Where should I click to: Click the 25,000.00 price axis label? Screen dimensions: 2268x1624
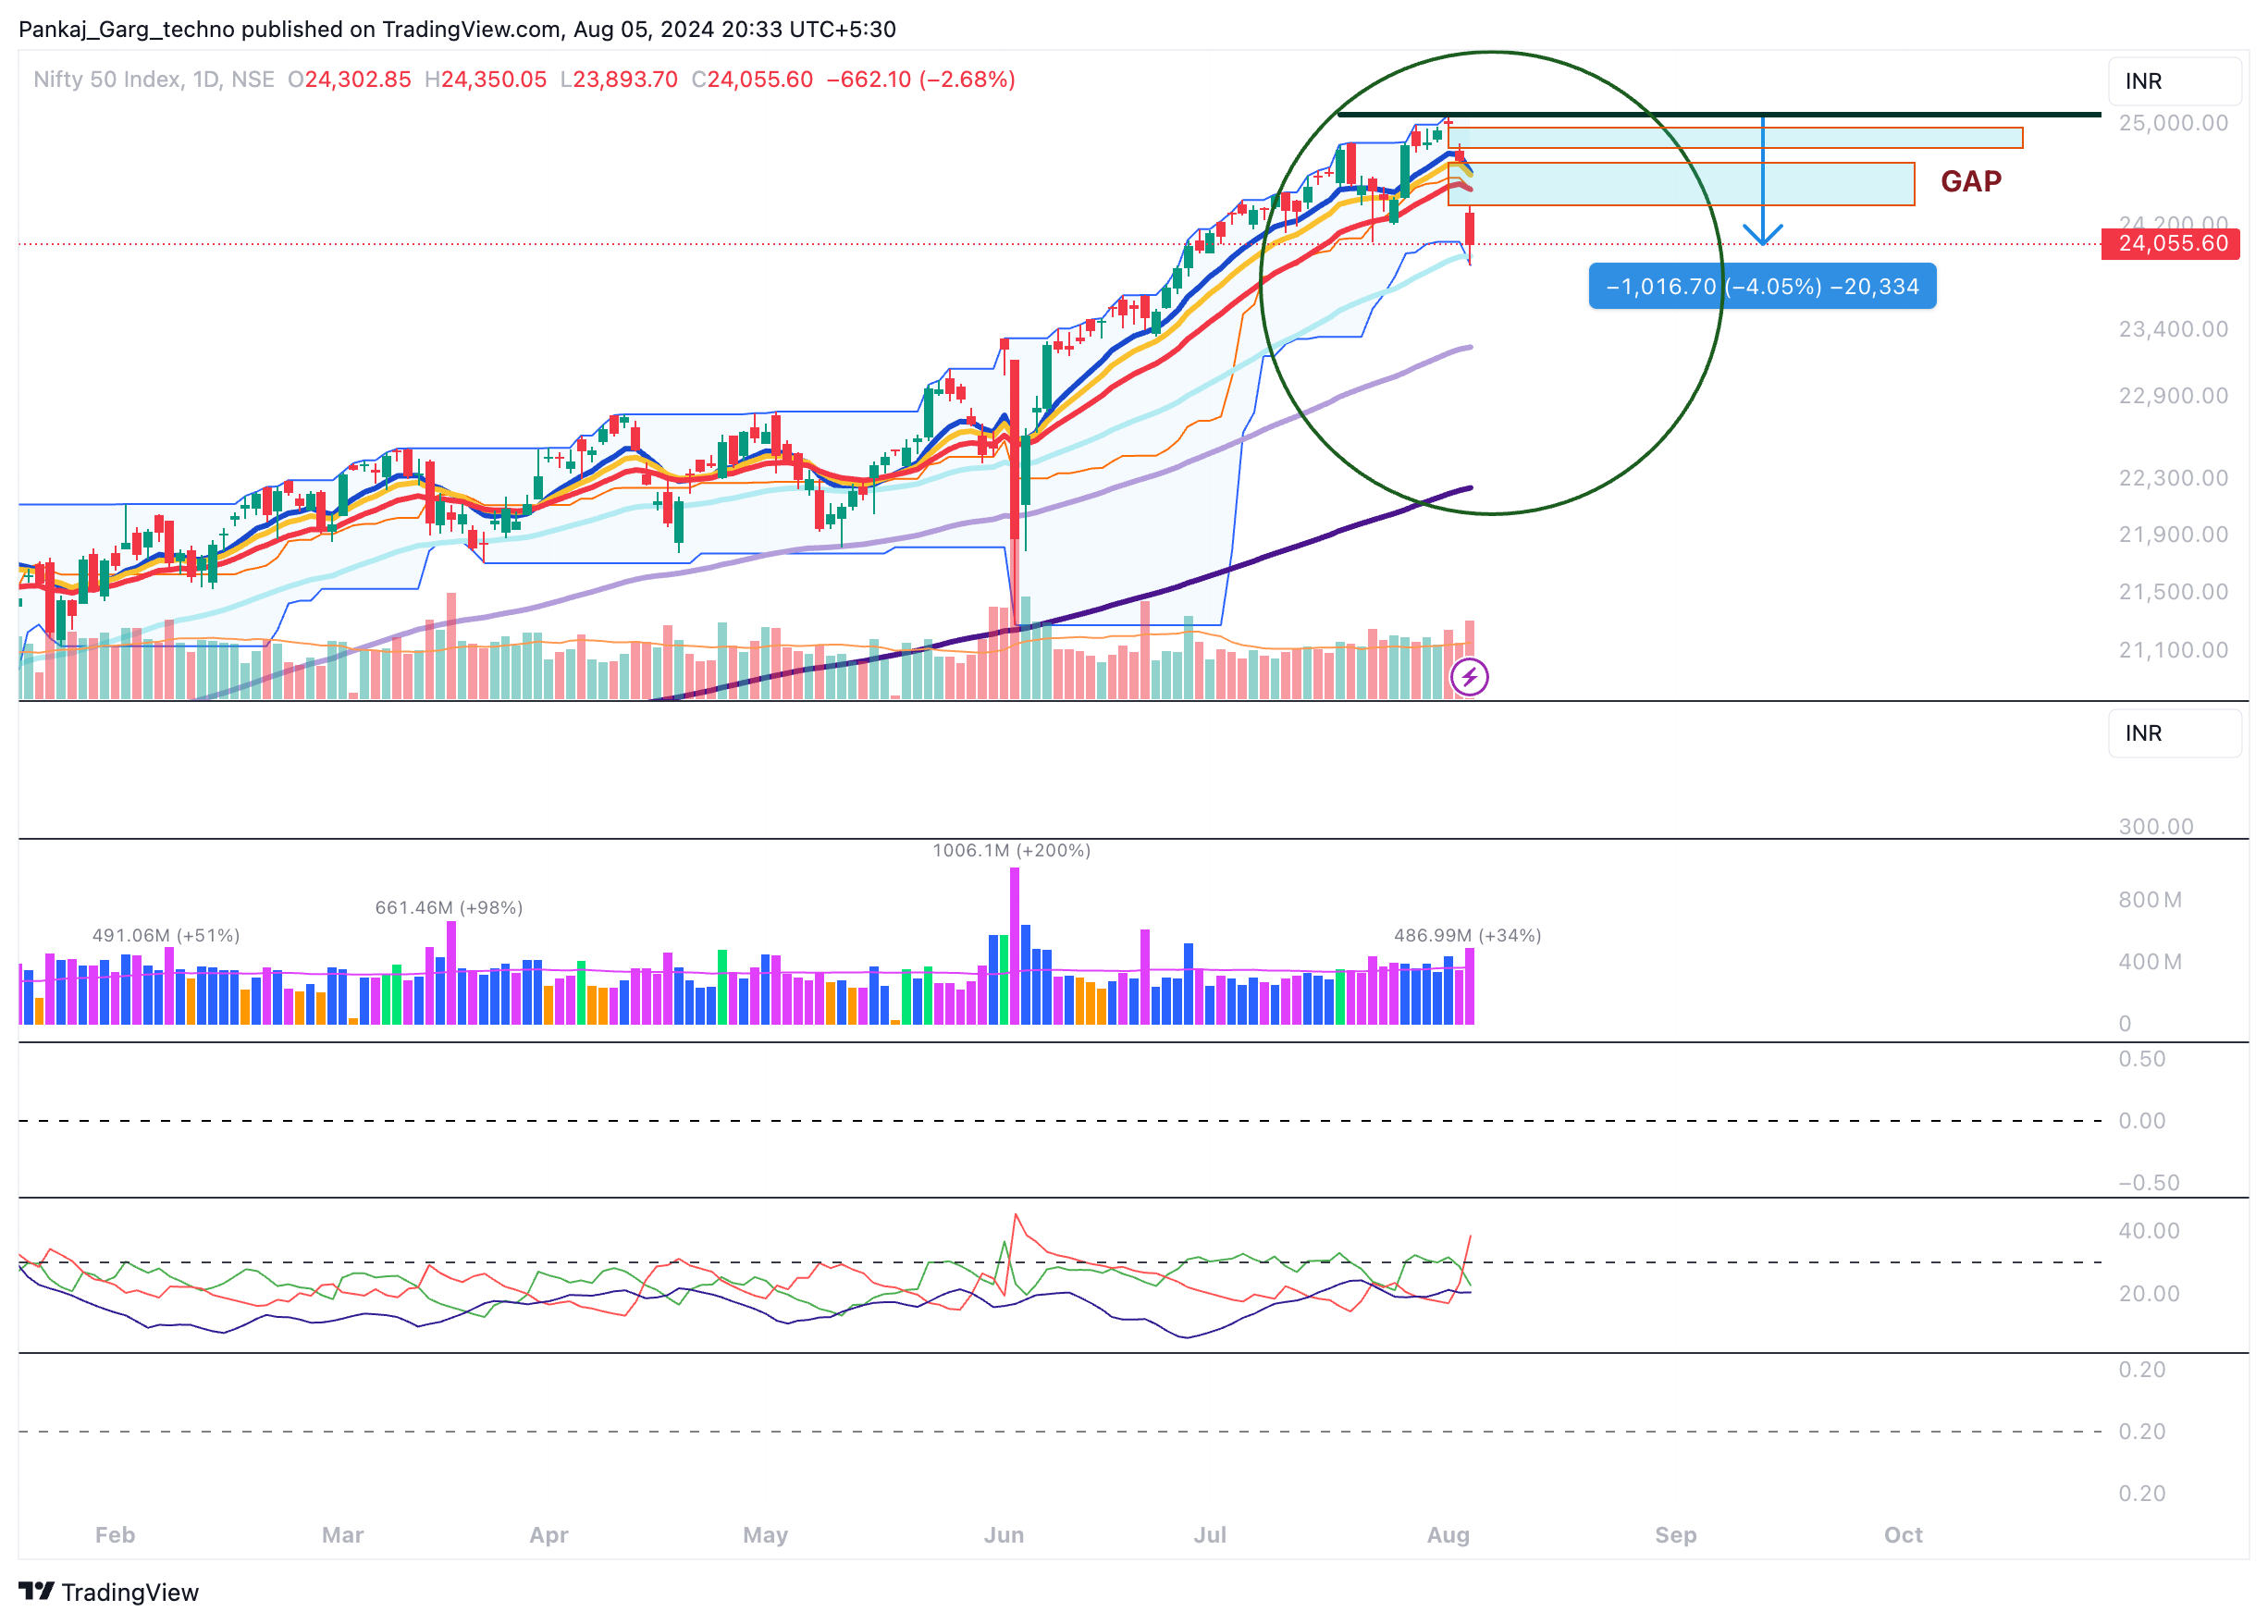click(x=2172, y=123)
